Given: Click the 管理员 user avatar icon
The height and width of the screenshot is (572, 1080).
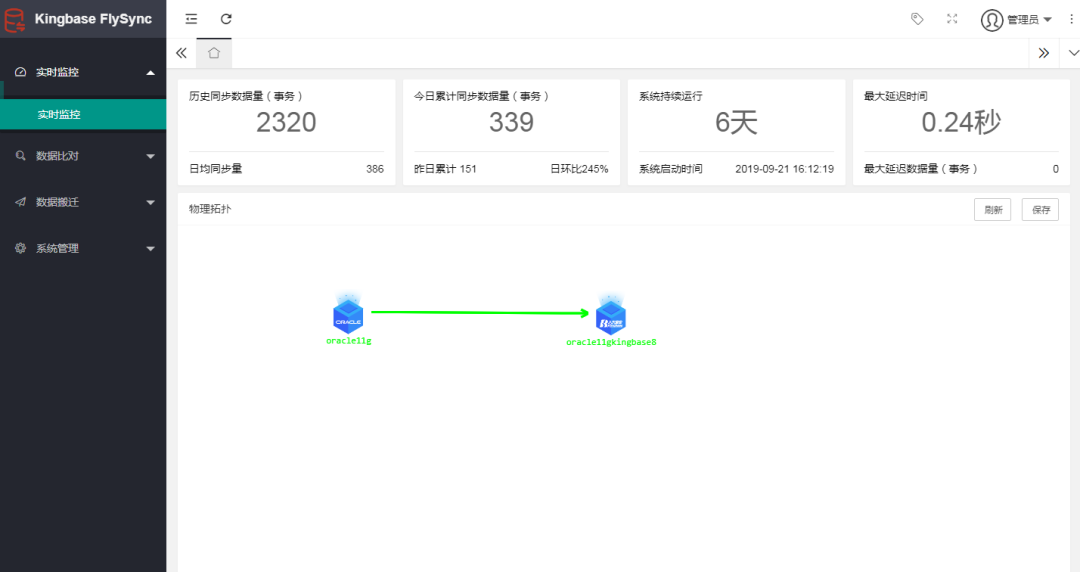Looking at the screenshot, I should tap(992, 20).
